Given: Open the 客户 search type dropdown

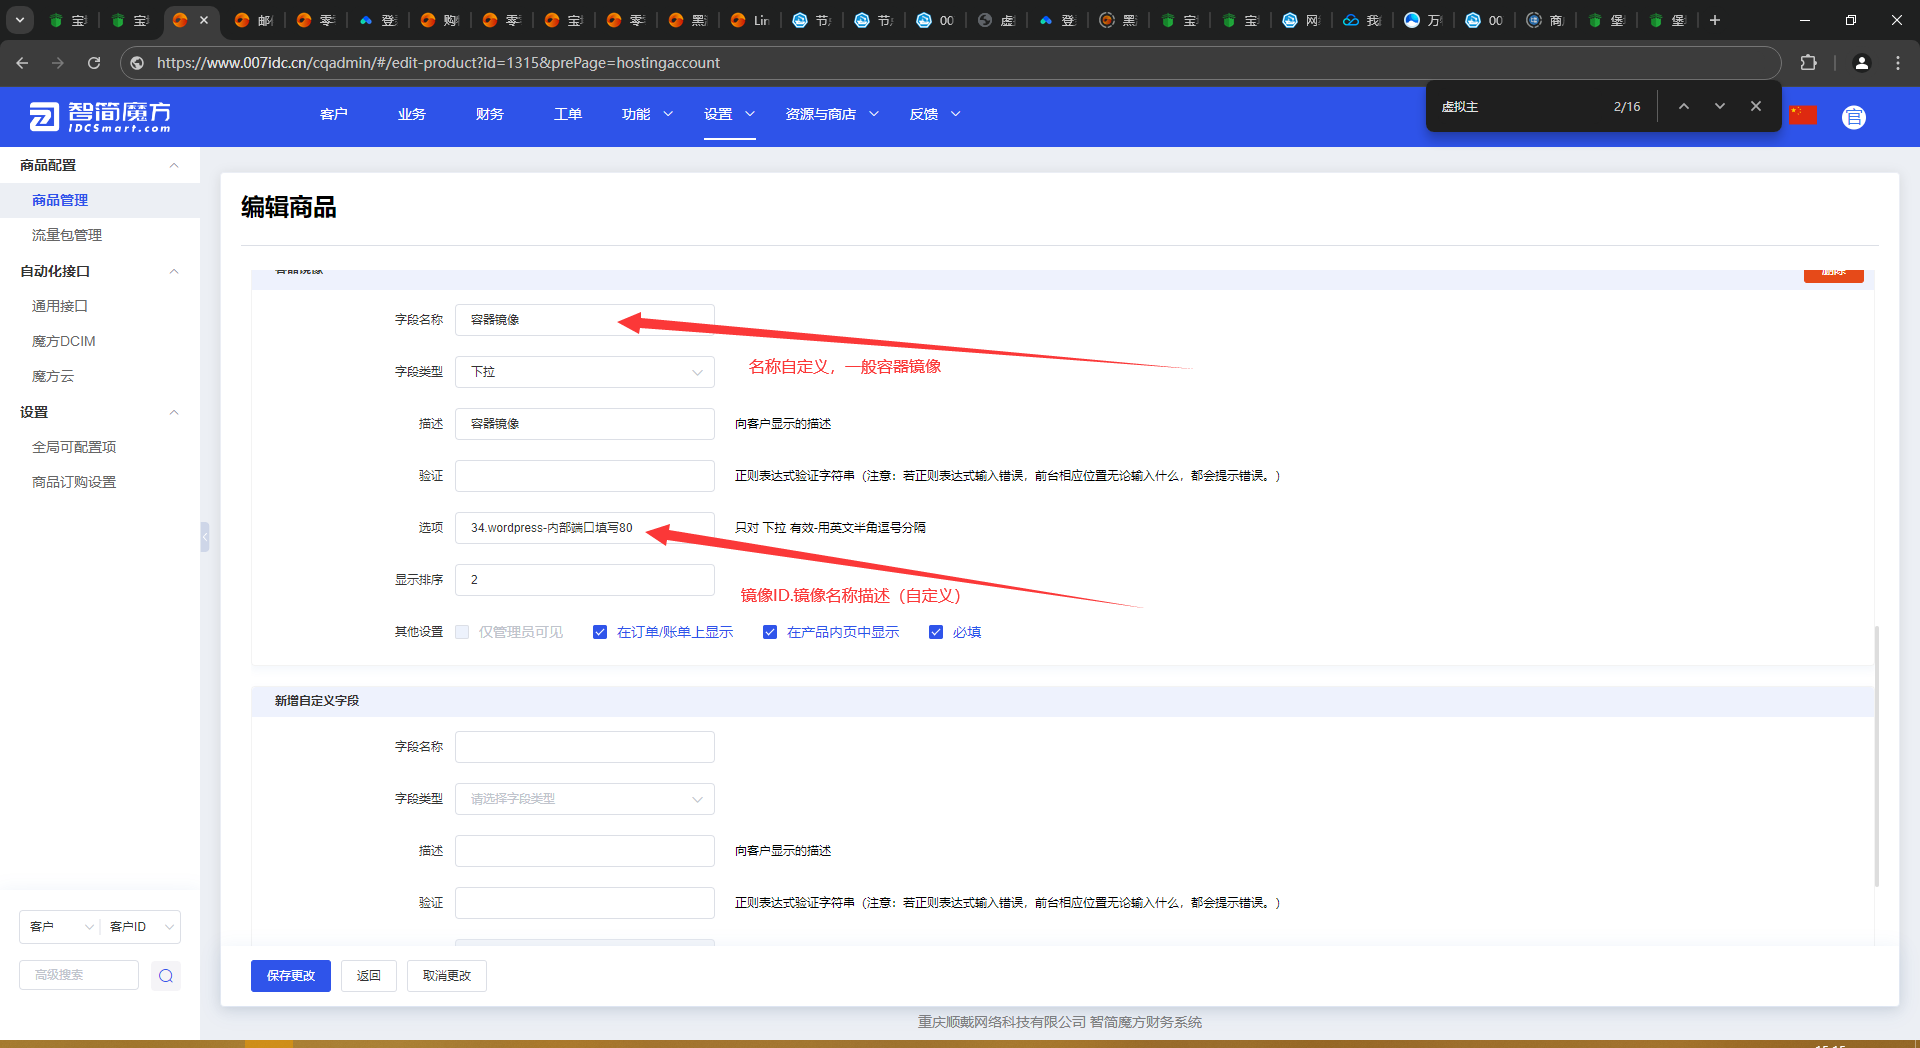Looking at the screenshot, I should [x=59, y=927].
